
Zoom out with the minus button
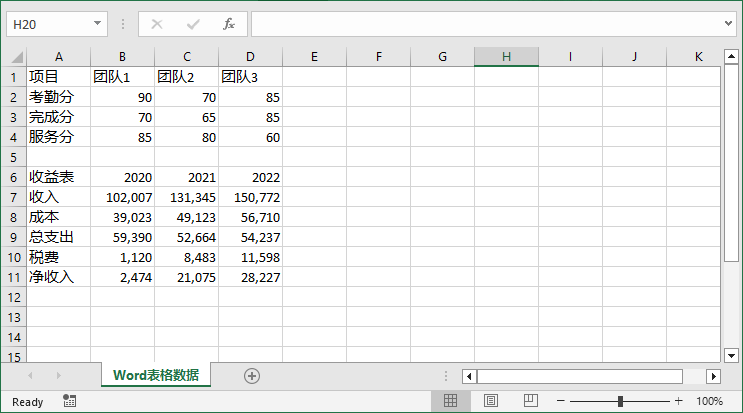point(561,401)
